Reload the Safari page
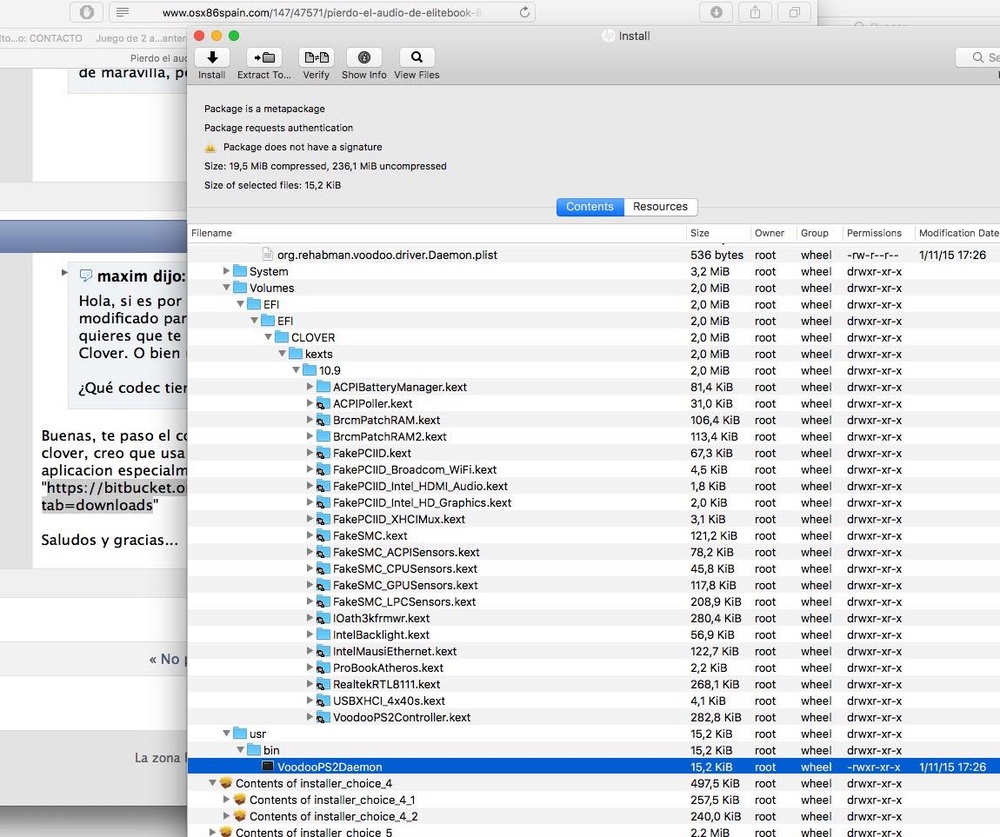The height and width of the screenshot is (837, 1000). (524, 12)
